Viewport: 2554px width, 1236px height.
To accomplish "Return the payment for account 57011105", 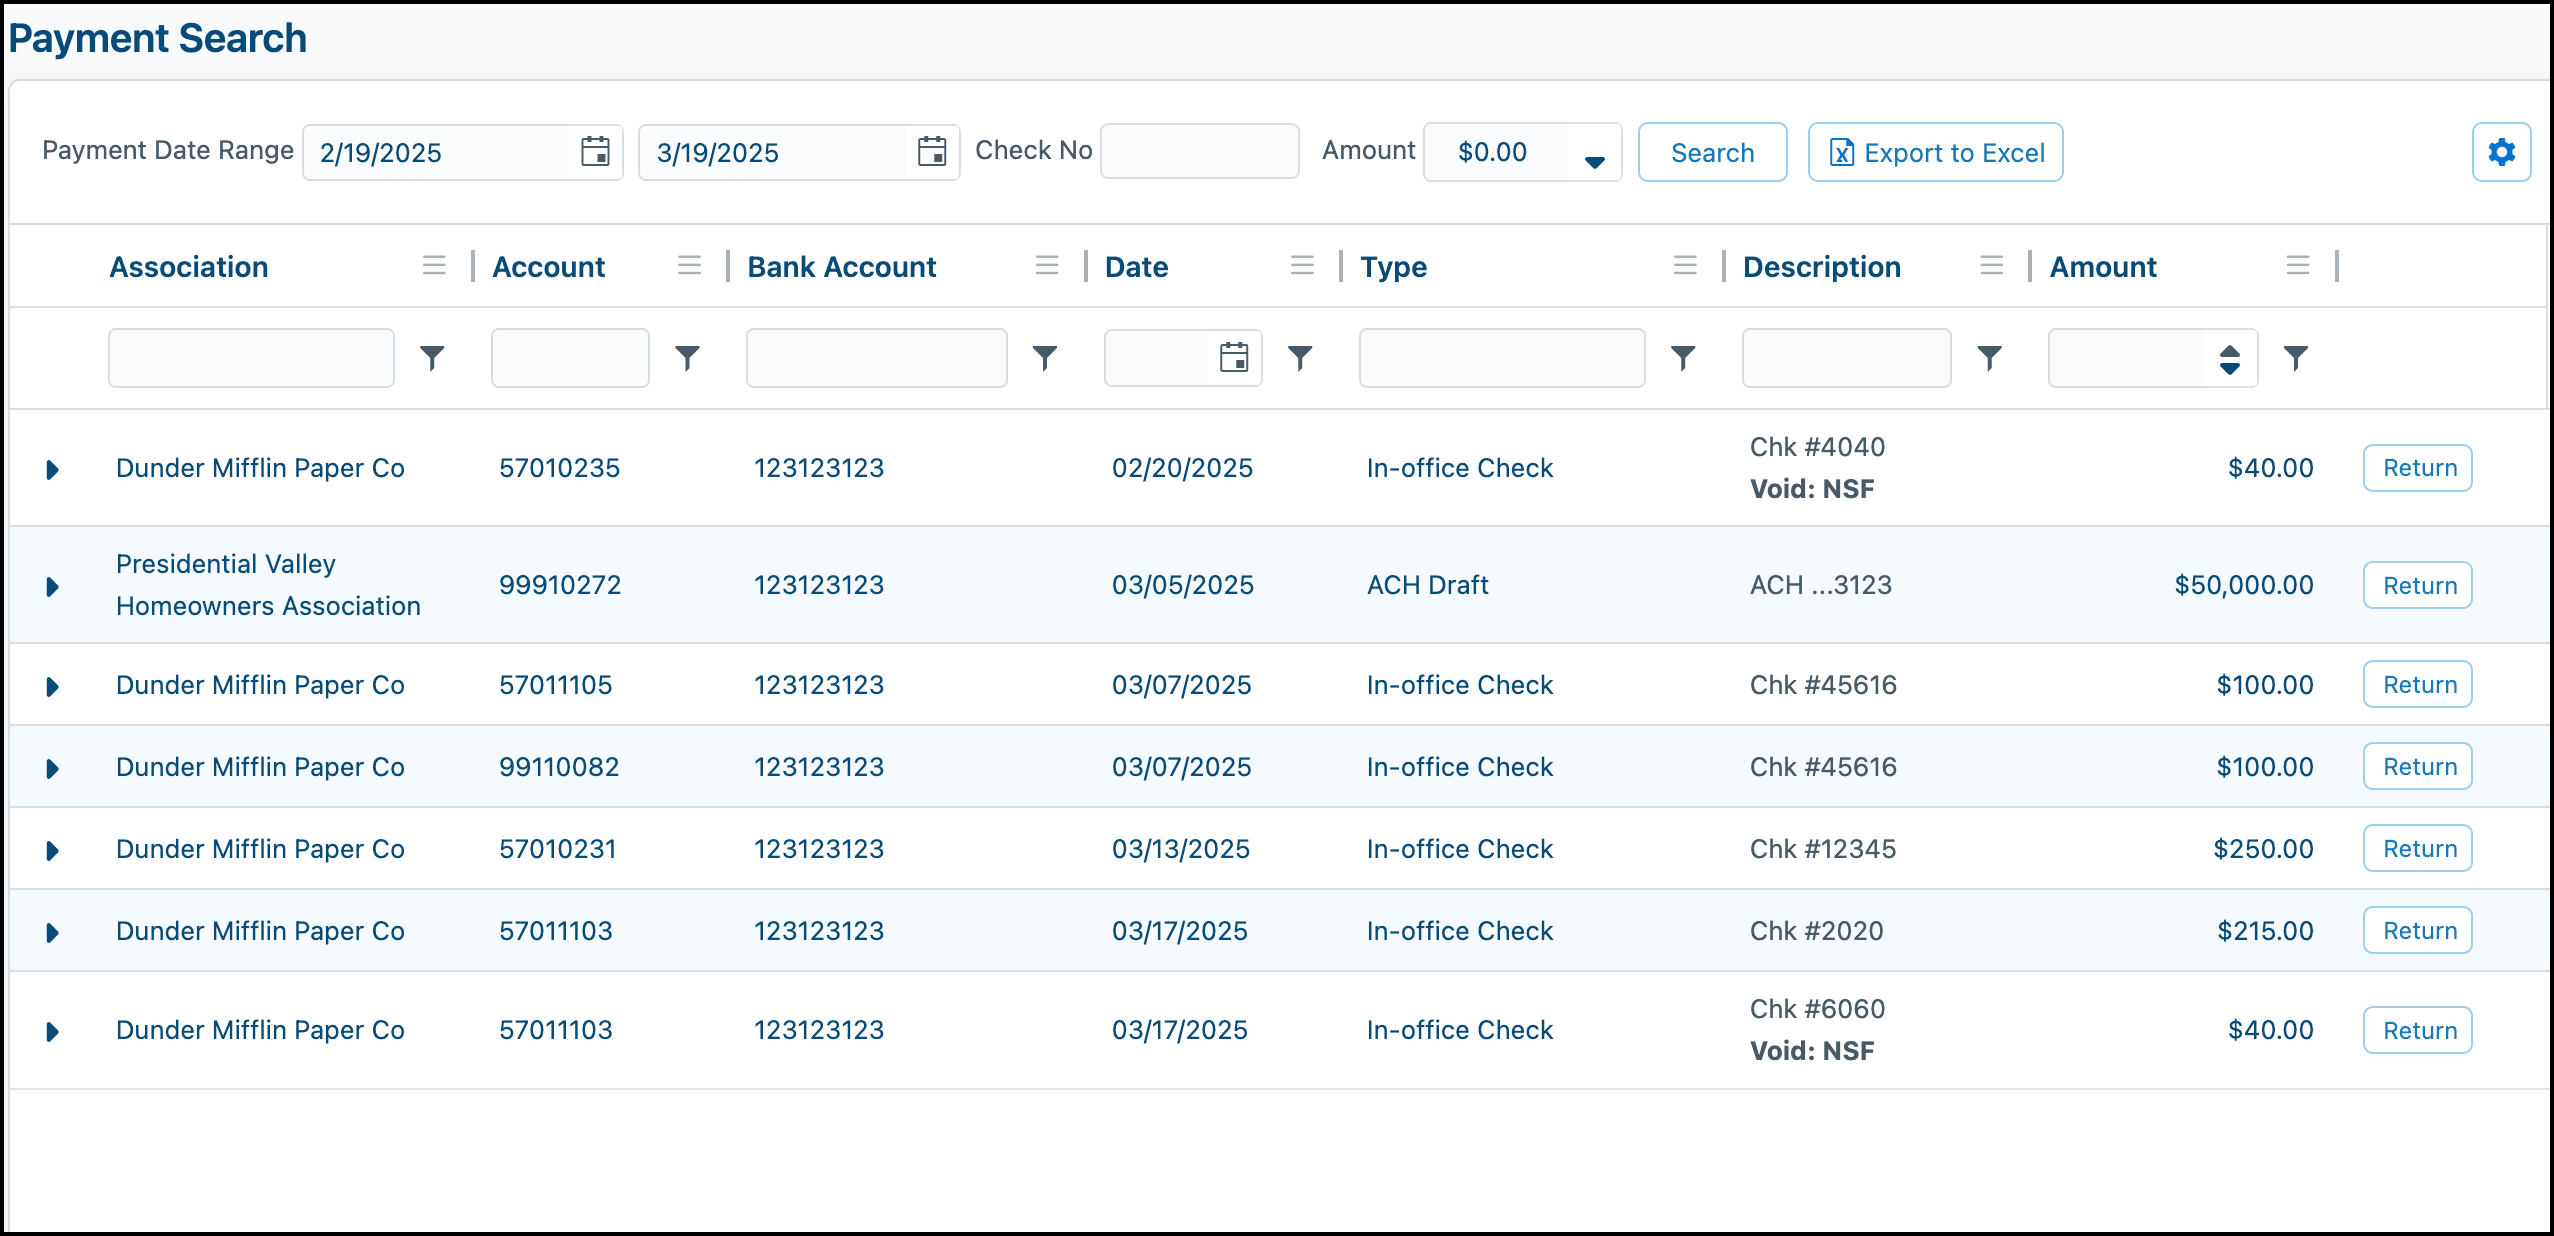I will coord(2417,684).
